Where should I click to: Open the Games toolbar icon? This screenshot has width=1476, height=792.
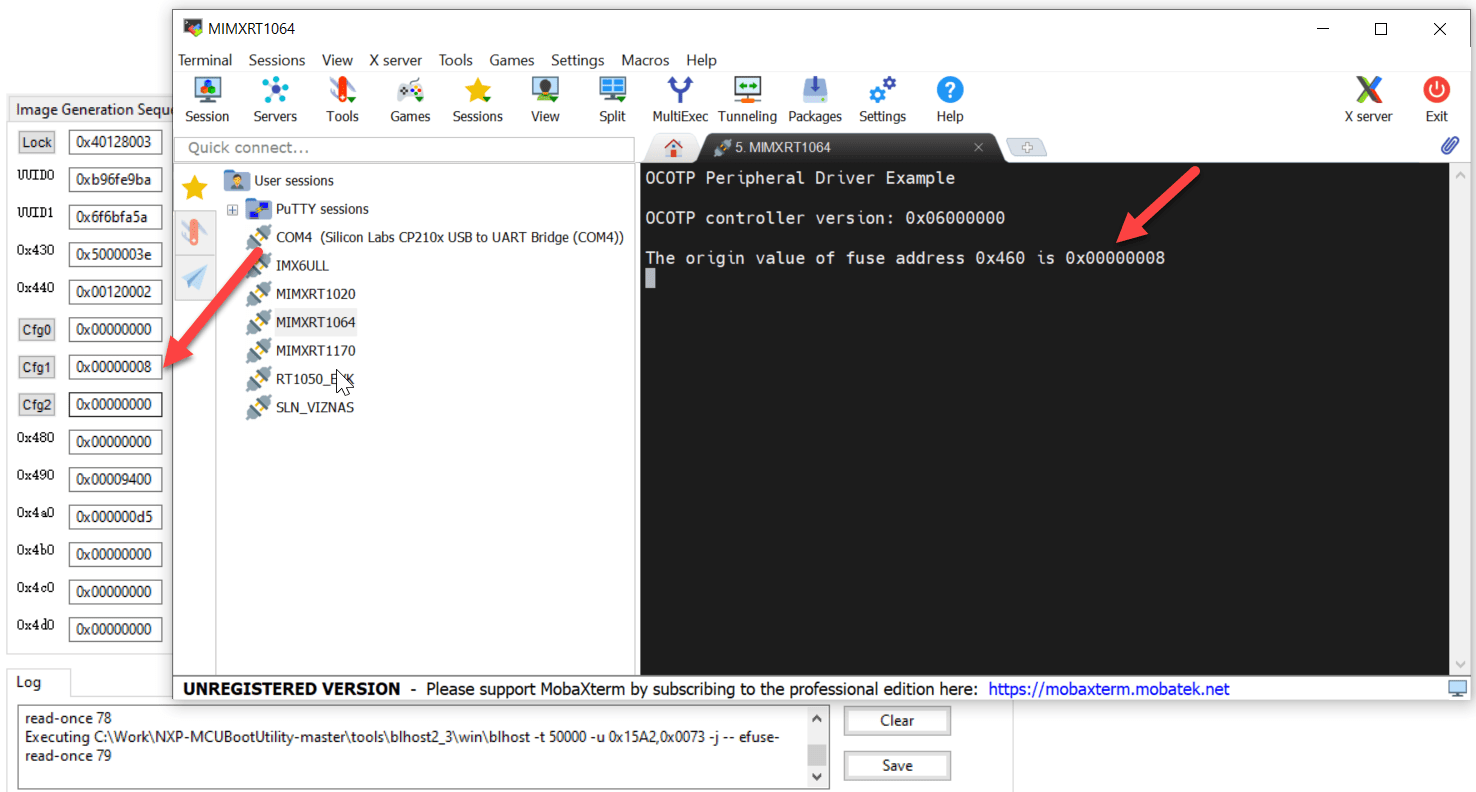coord(410,100)
